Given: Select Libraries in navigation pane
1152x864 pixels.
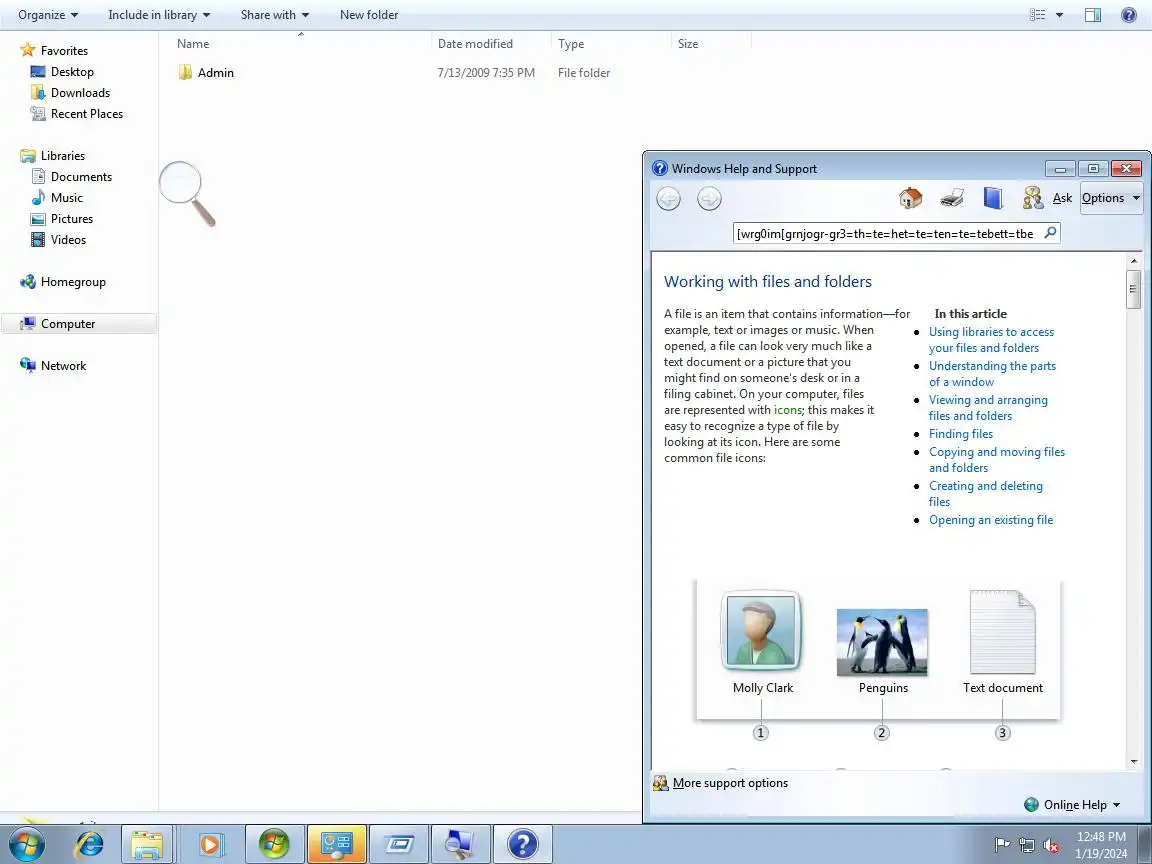Looking at the screenshot, I should 62,155.
